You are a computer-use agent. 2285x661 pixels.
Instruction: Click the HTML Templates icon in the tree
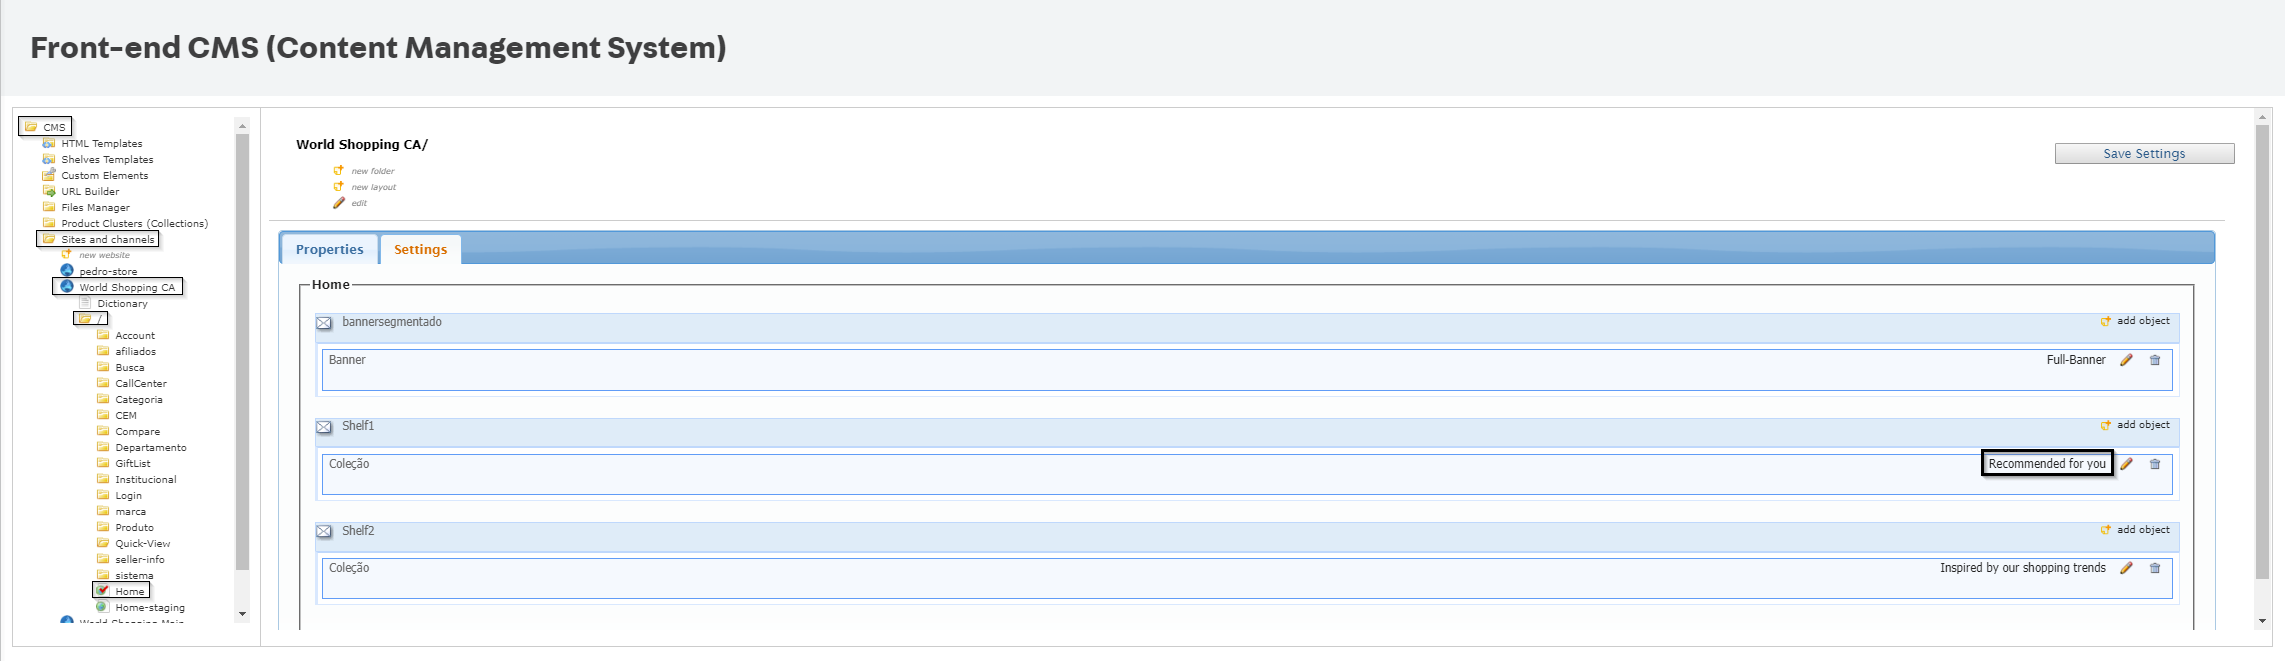click(x=49, y=143)
